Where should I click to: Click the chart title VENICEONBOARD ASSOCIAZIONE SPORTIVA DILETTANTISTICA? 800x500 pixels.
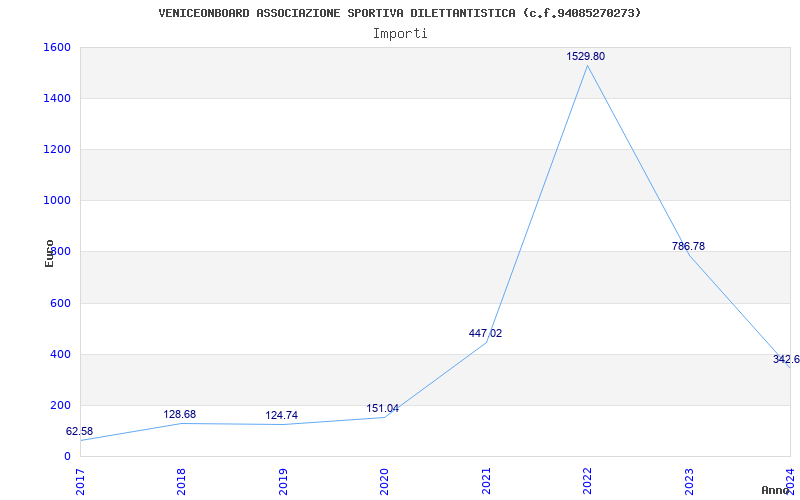[399, 13]
